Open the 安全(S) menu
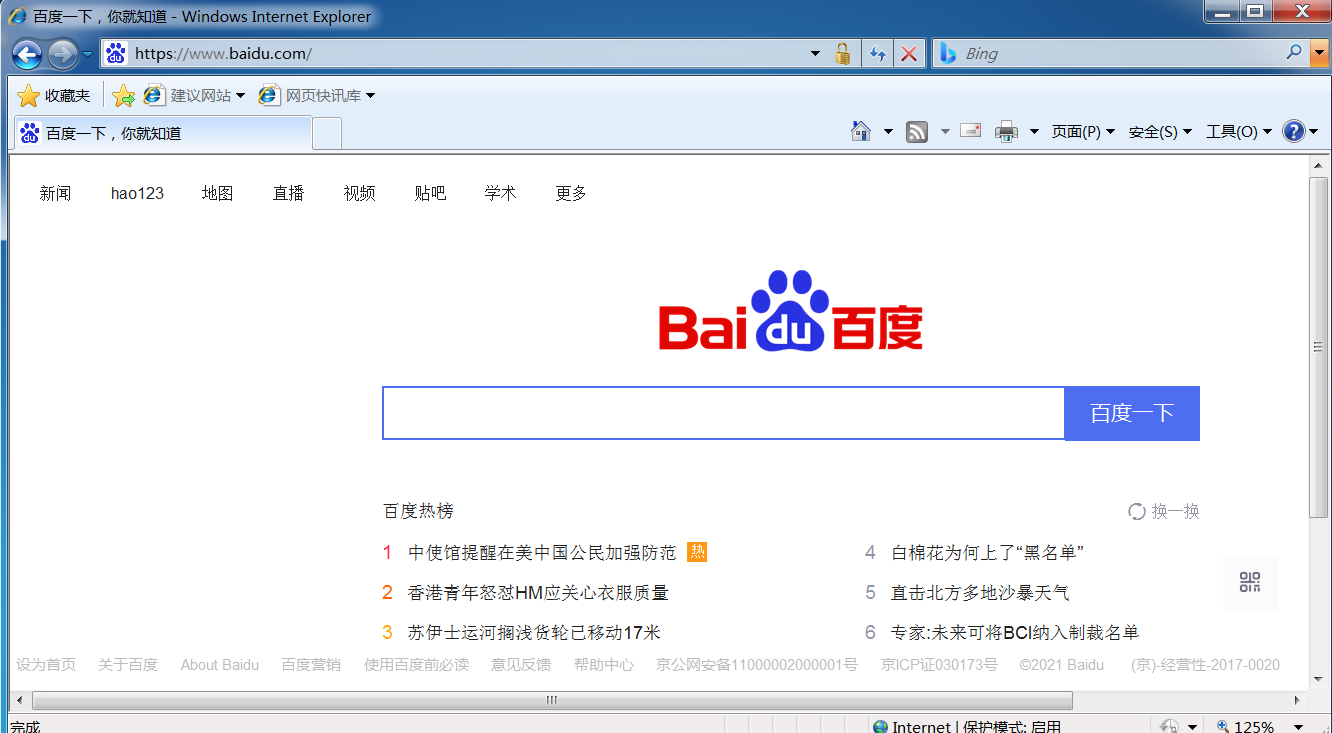Image resolution: width=1332 pixels, height=733 pixels. tap(1160, 132)
